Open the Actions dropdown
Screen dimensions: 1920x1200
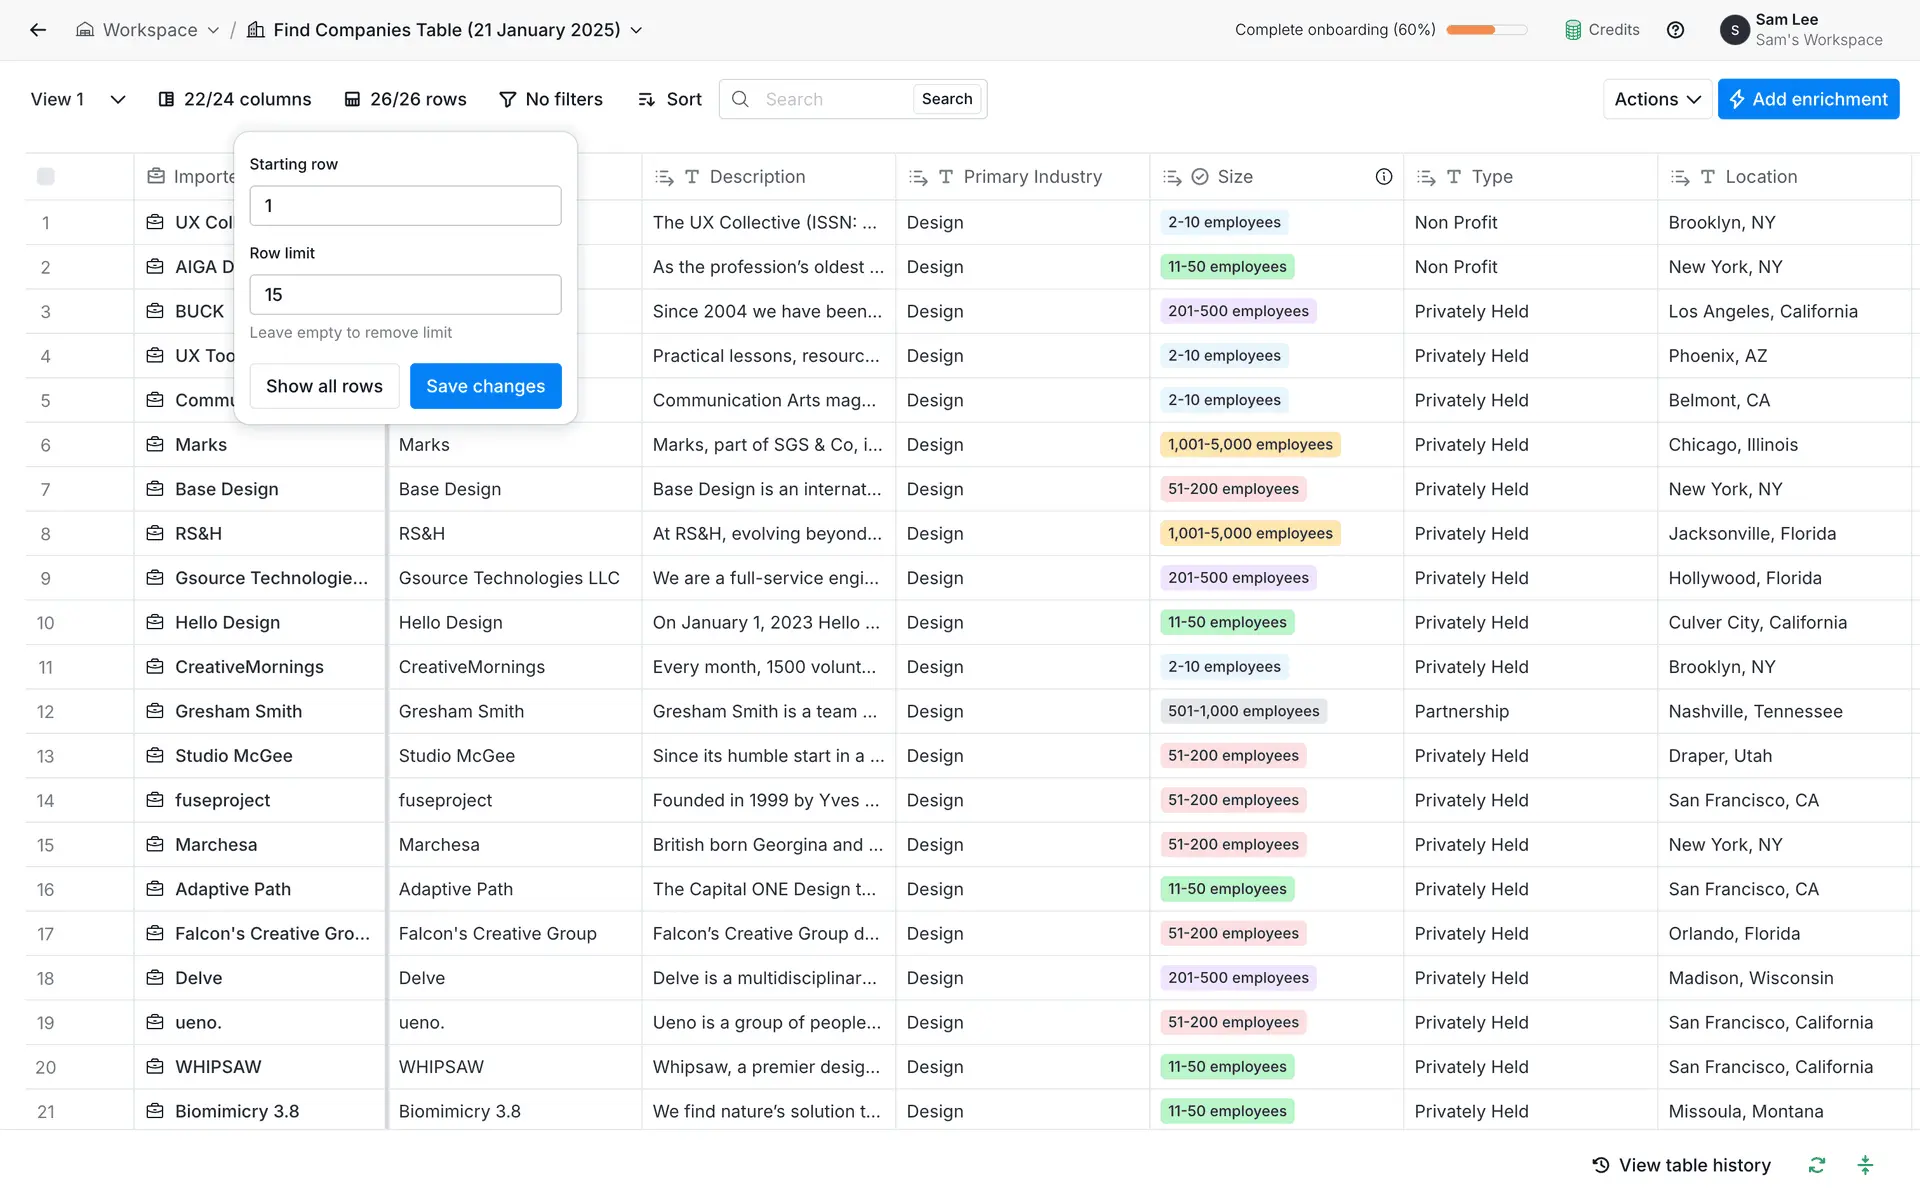(x=1656, y=99)
